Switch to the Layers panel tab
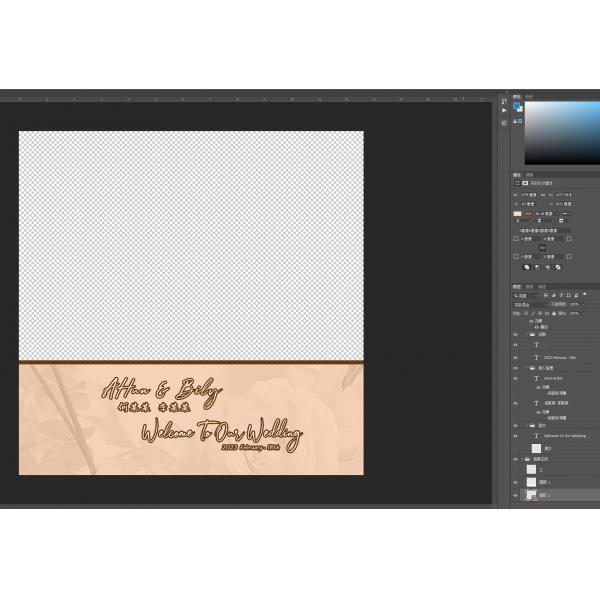This screenshot has height=600, width=600. (517, 286)
